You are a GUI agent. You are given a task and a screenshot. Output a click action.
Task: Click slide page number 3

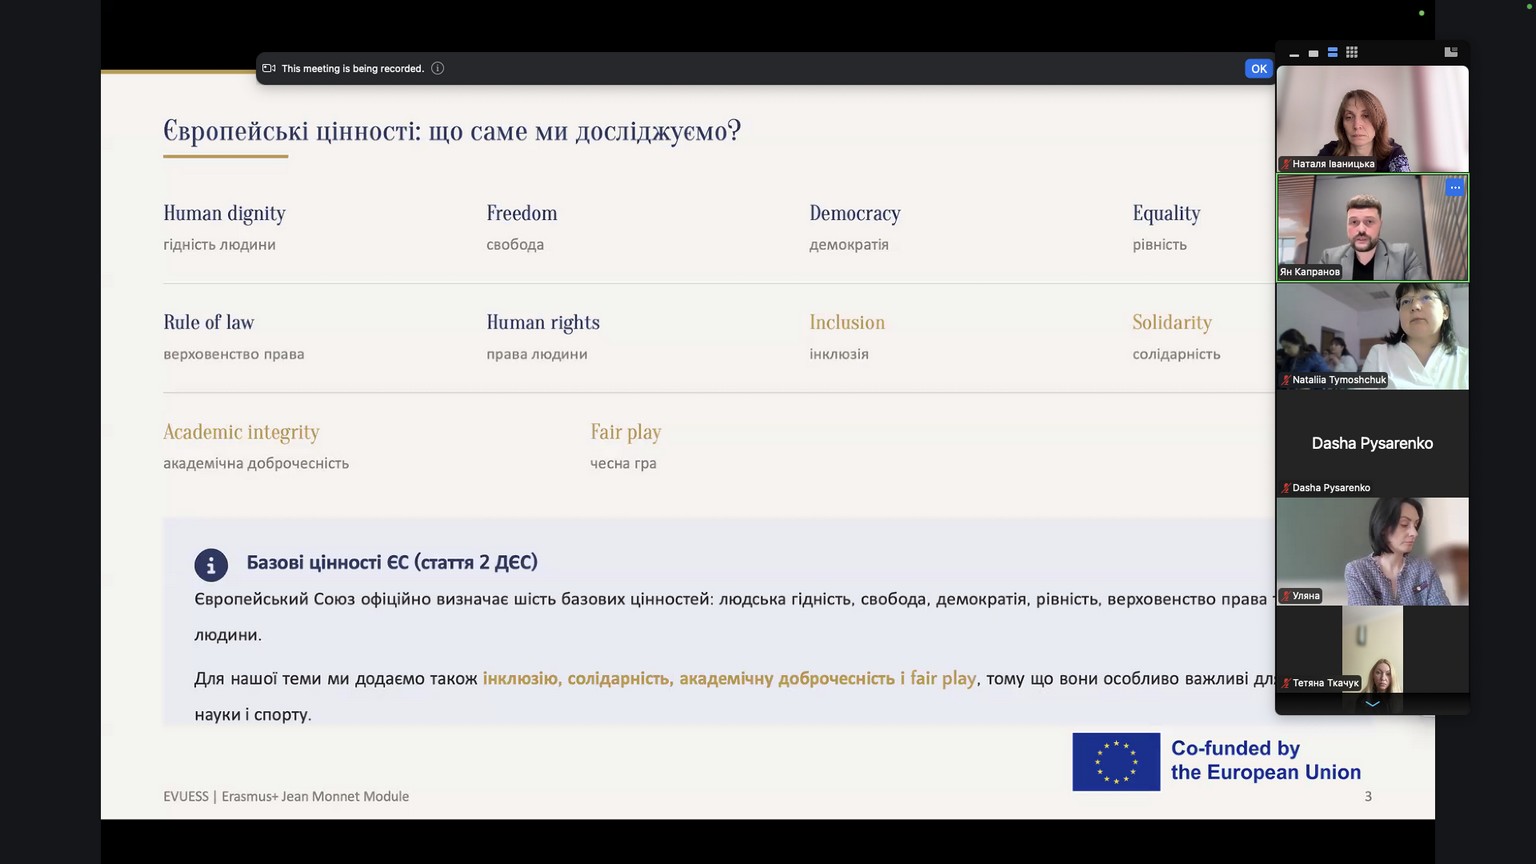coord(1368,797)
